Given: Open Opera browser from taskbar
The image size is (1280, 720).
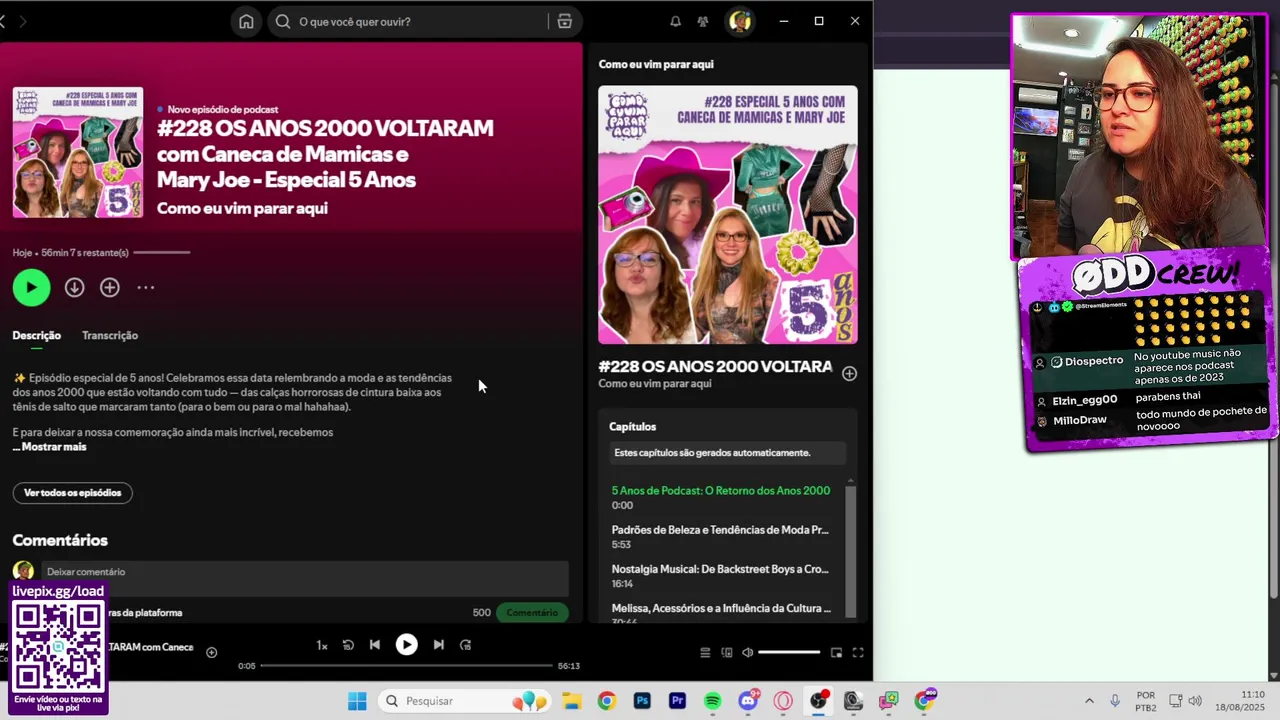Looking at the screenshot, I should (783, 701).
